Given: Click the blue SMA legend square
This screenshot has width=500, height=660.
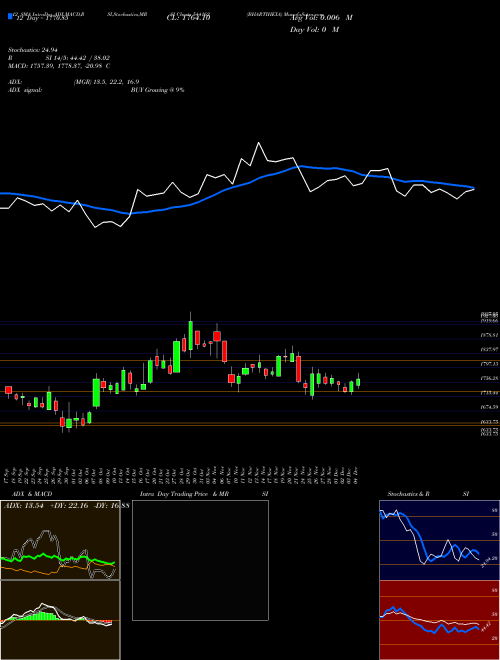Looking at the screenshot, I should click(x=10, y=16).
